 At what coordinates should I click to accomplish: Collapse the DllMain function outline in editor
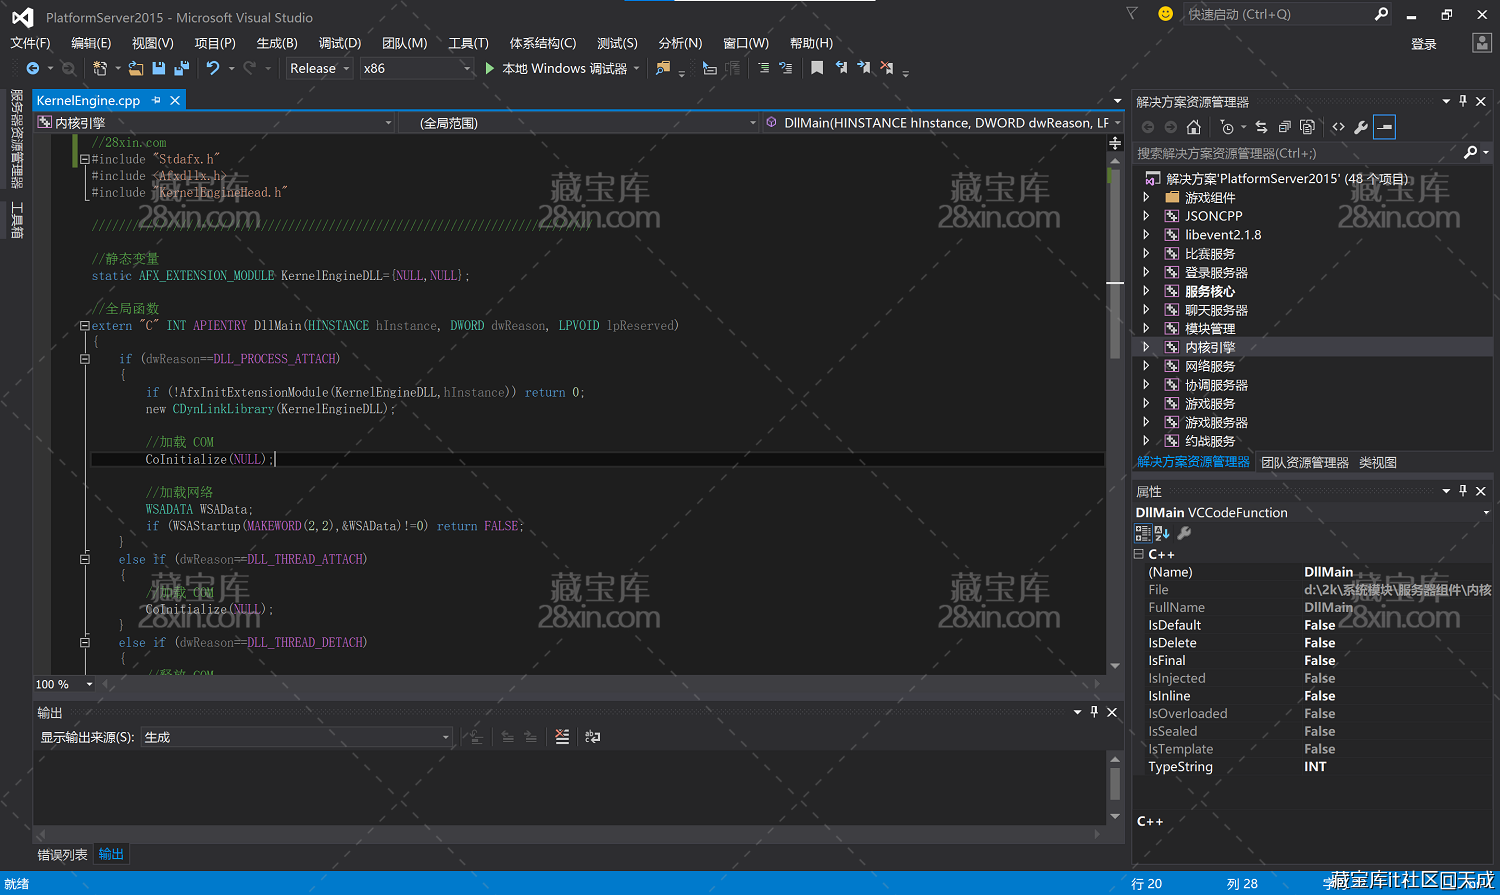(x=85, y=325)
